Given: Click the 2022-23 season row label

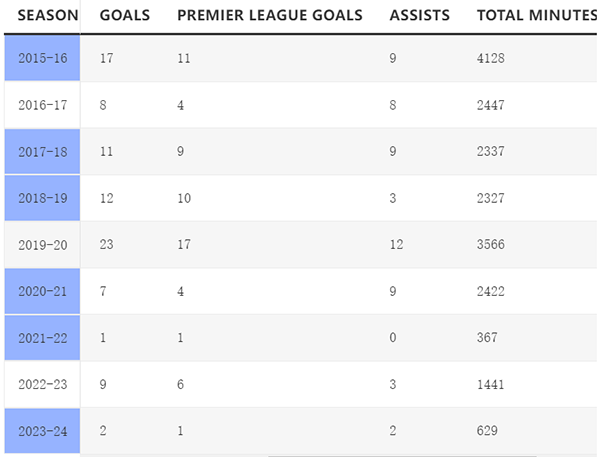Looking at the screenshot, I should pyautogui.click(x=42, y=384).
